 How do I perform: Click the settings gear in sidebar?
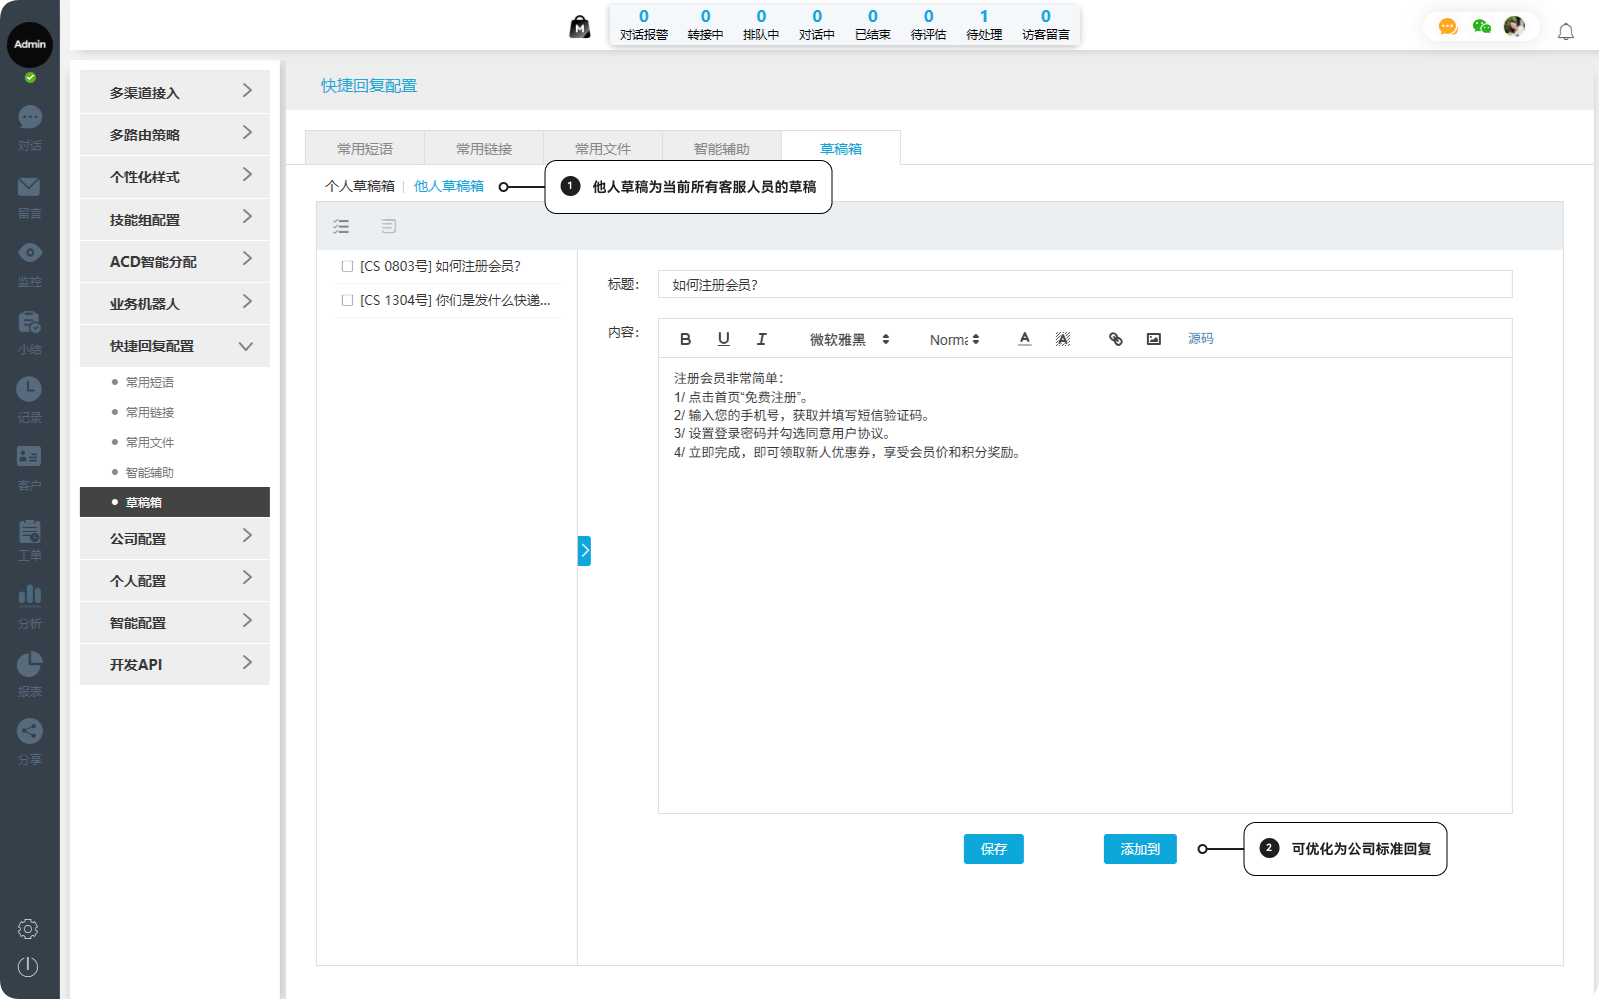click(x=28, y=929)
